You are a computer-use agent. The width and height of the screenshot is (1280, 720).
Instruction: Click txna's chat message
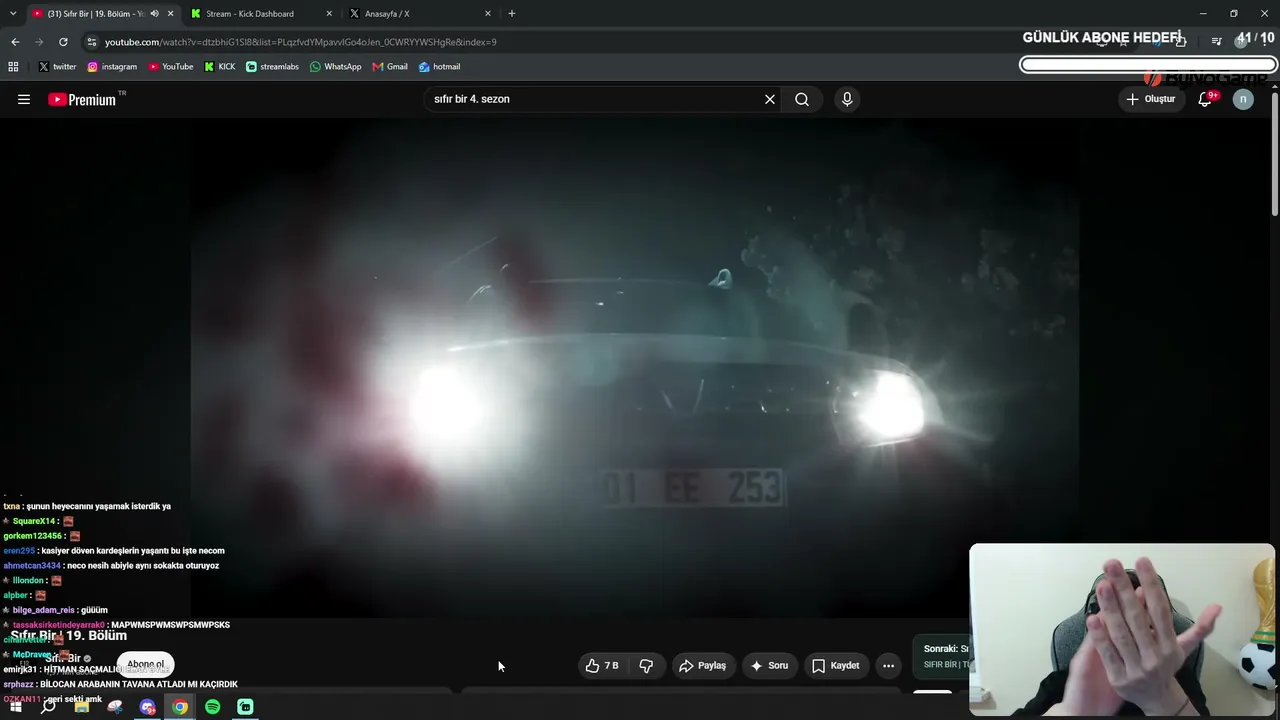[x=87, y=506]
